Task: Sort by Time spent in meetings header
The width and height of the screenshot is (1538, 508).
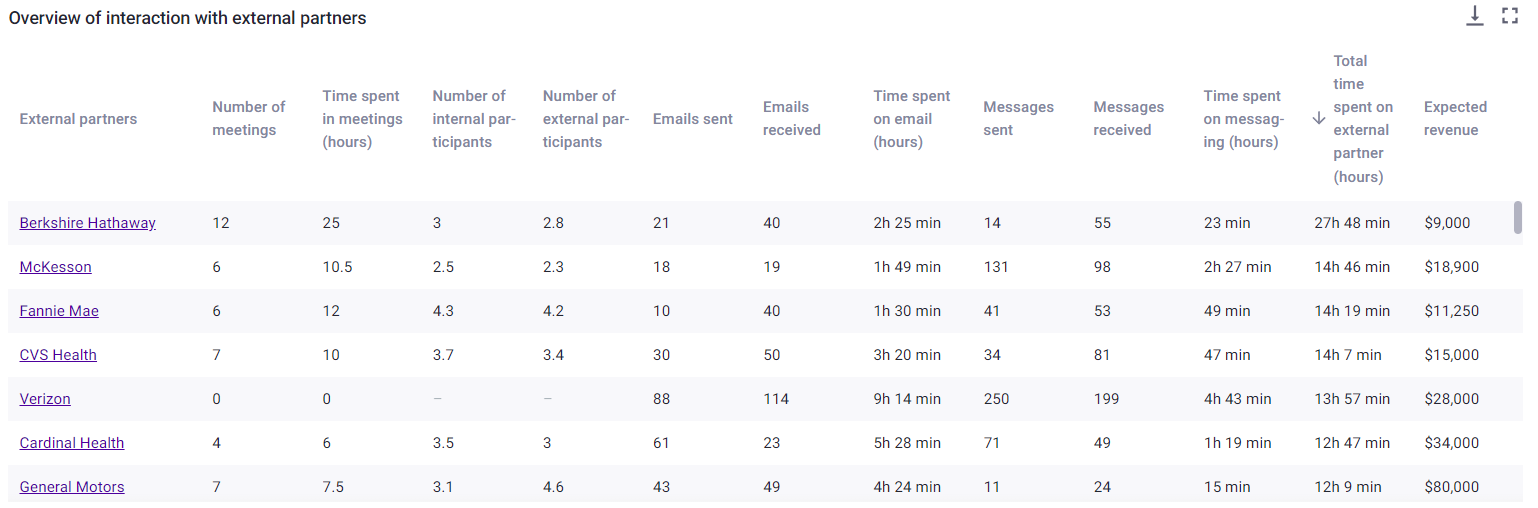Action: click(x=362, y=118)
